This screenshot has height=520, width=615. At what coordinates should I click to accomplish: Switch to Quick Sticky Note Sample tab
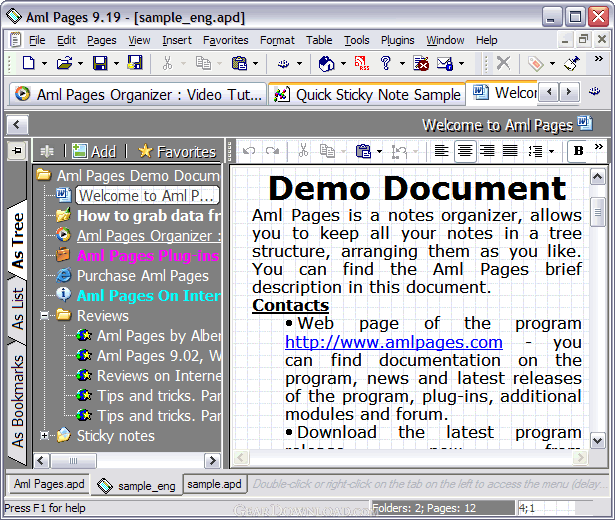[367, 95]
